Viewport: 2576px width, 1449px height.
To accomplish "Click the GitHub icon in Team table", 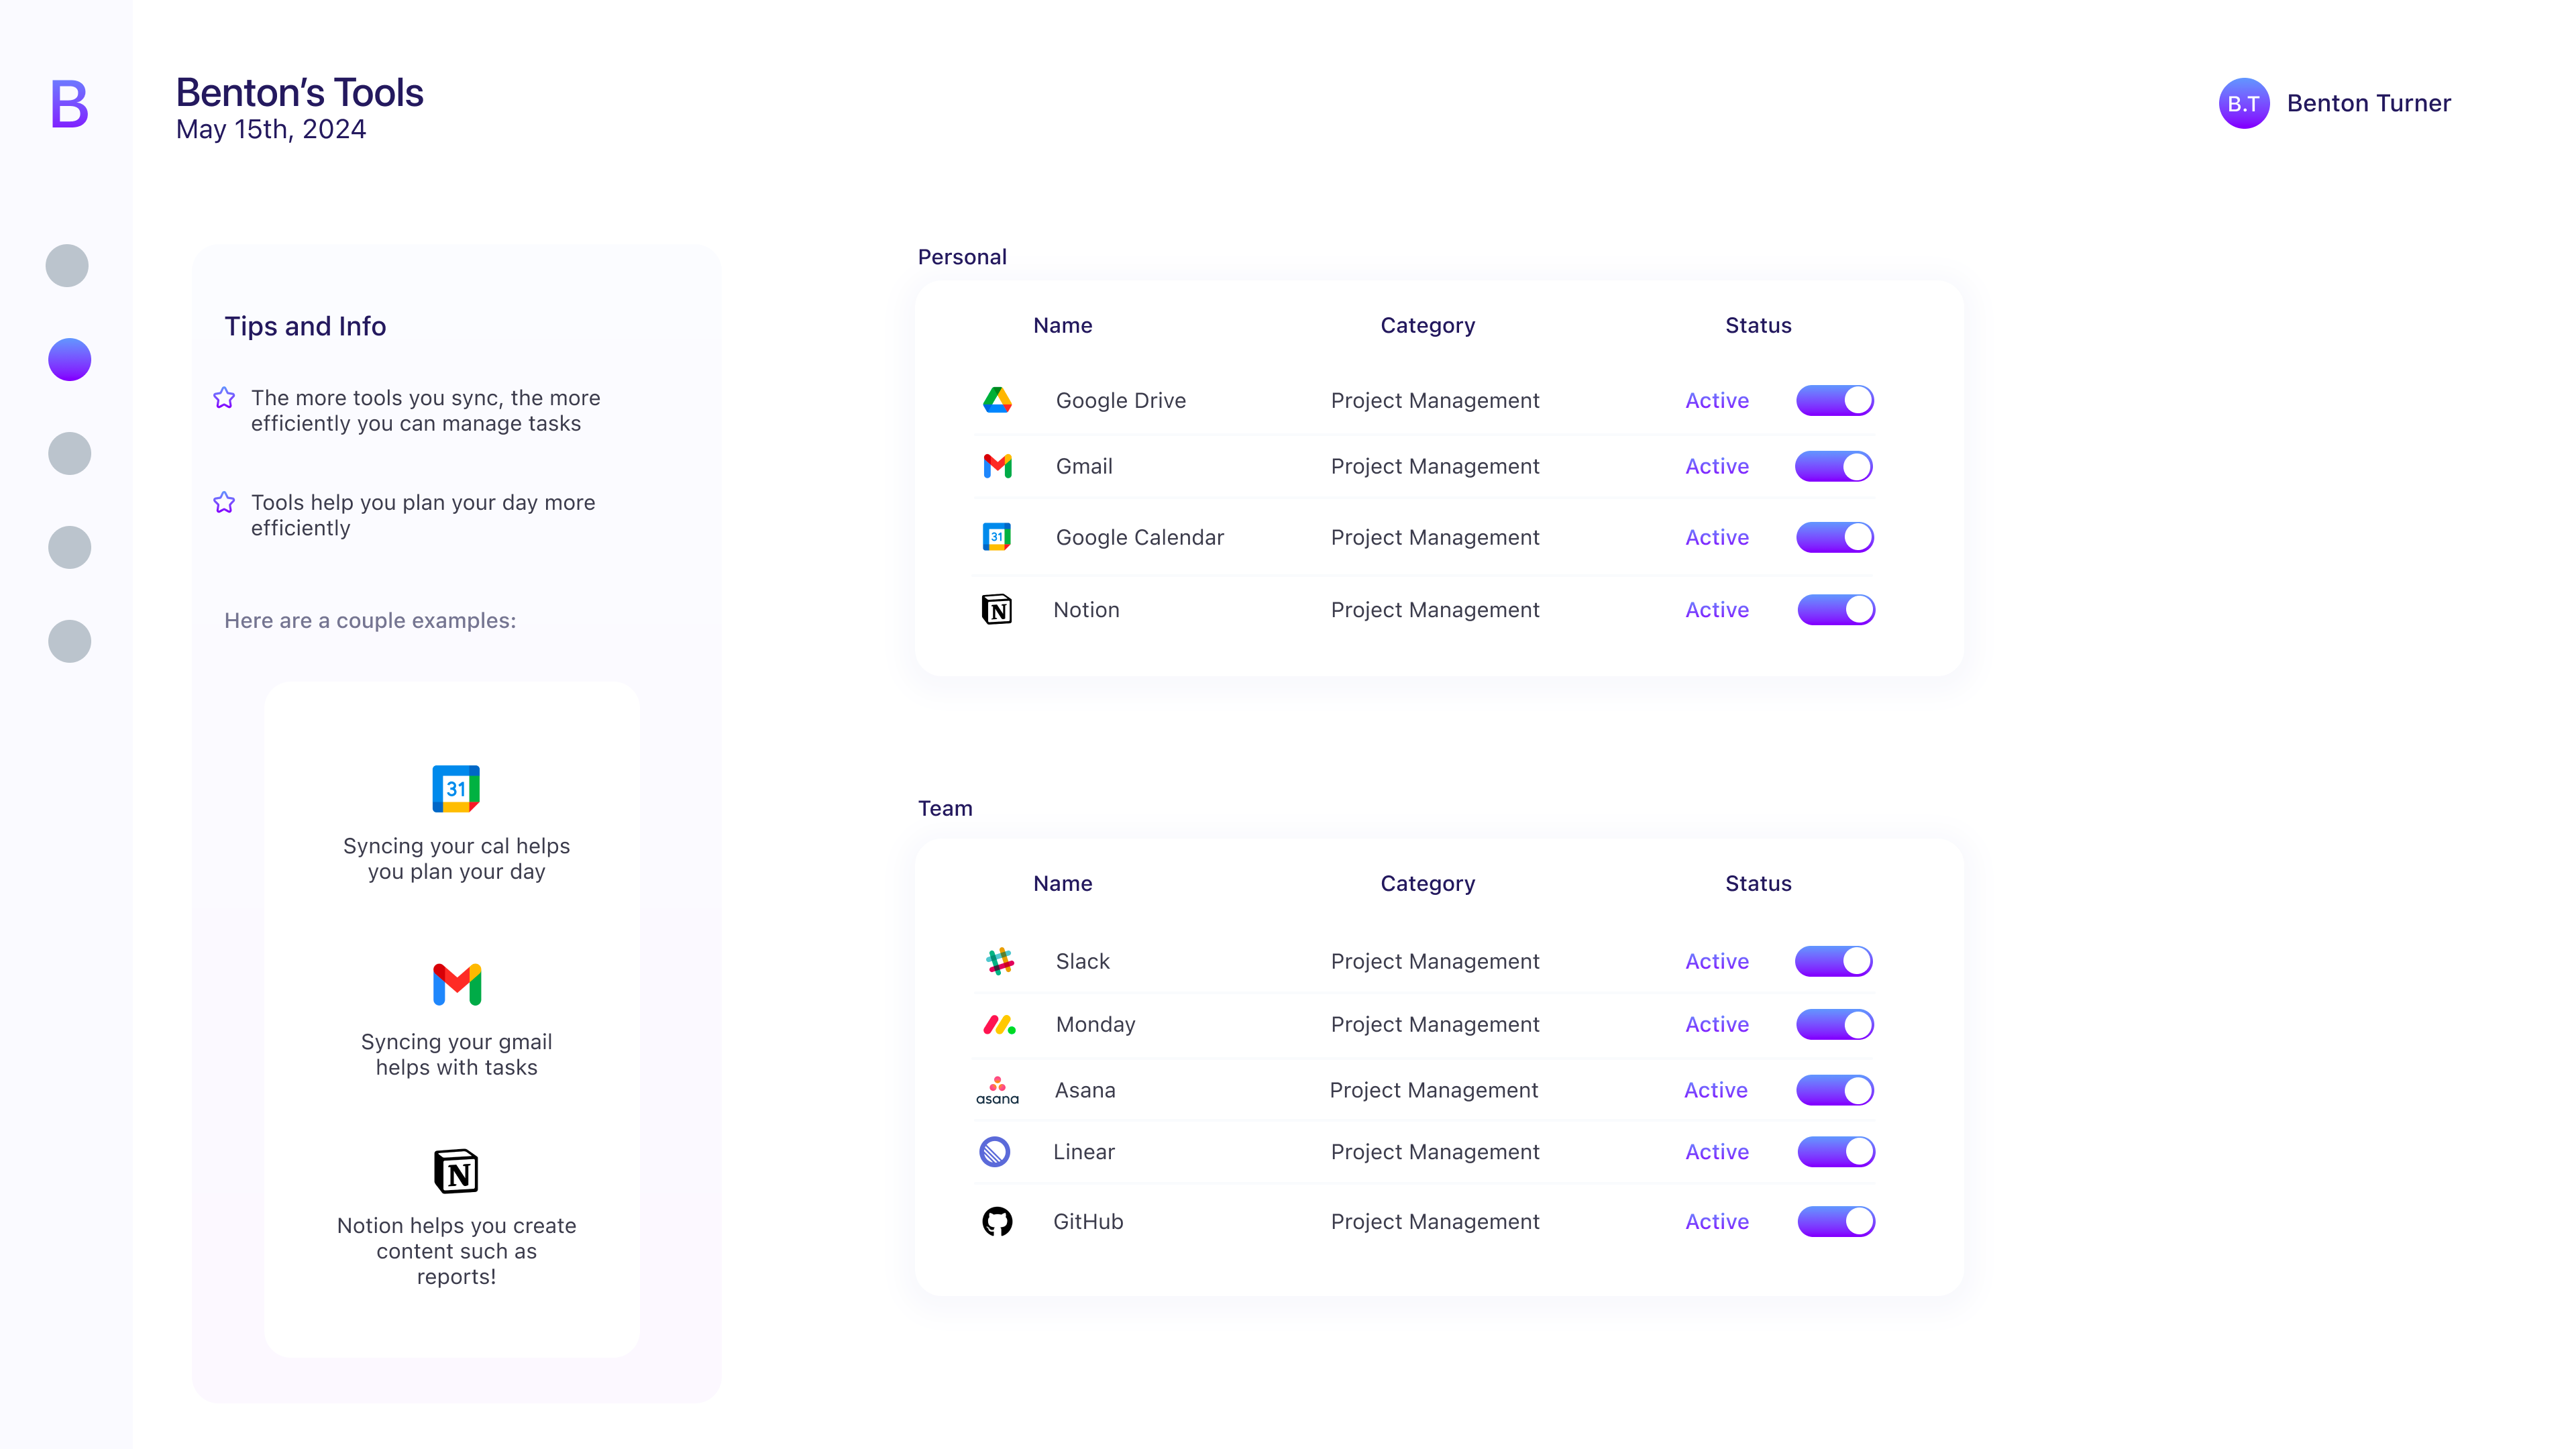I will [x=996, y=1221].
